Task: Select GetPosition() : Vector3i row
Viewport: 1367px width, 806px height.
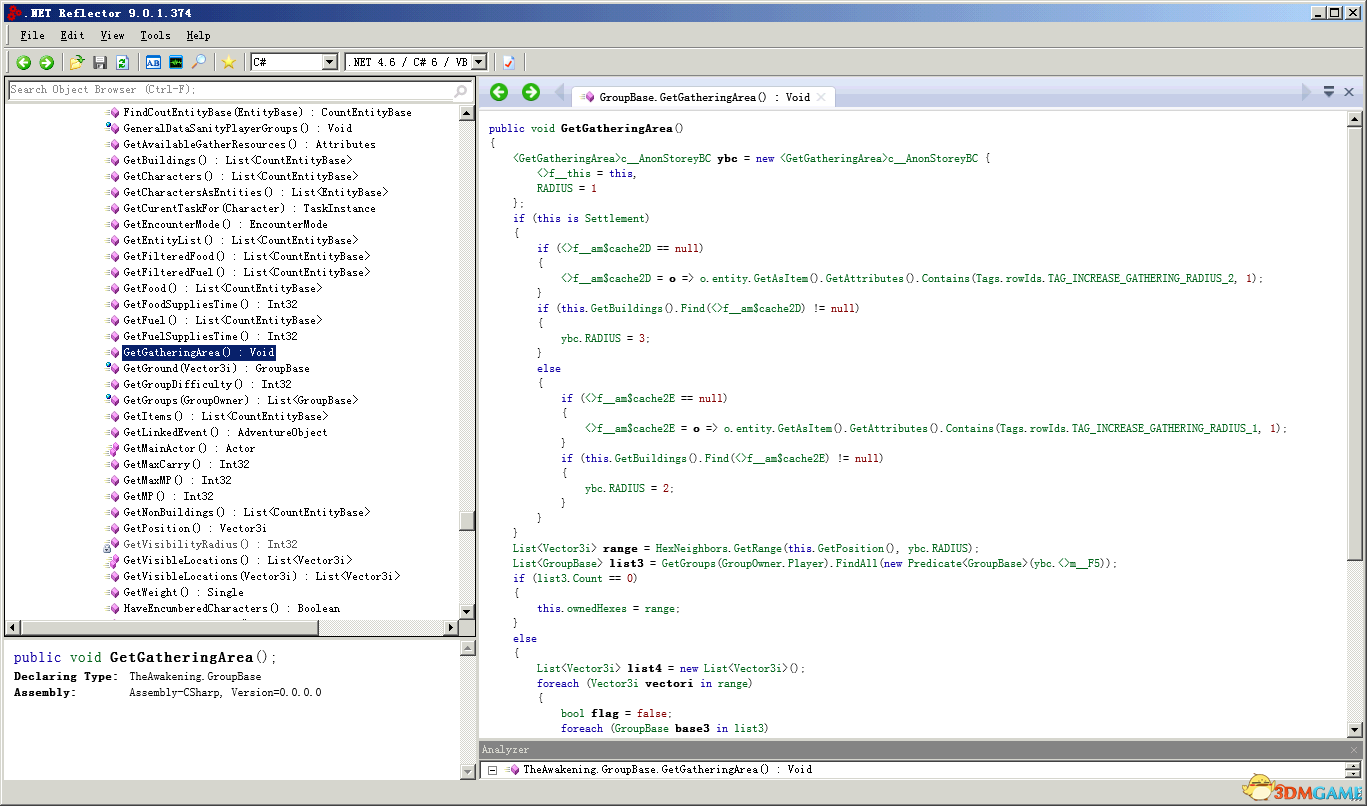Action: pyautogui.click(x=195, y=528)
